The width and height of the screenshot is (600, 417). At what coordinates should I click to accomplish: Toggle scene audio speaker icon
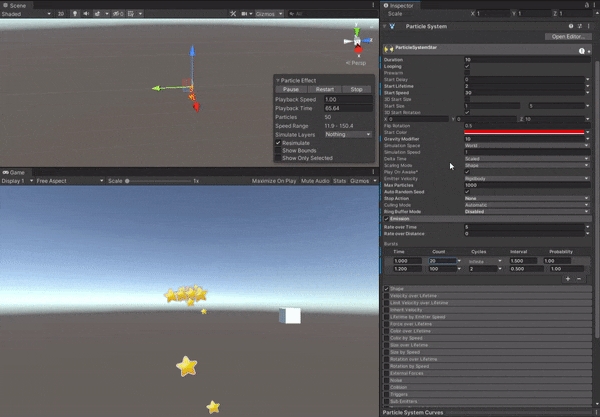(x=86, y=14)
